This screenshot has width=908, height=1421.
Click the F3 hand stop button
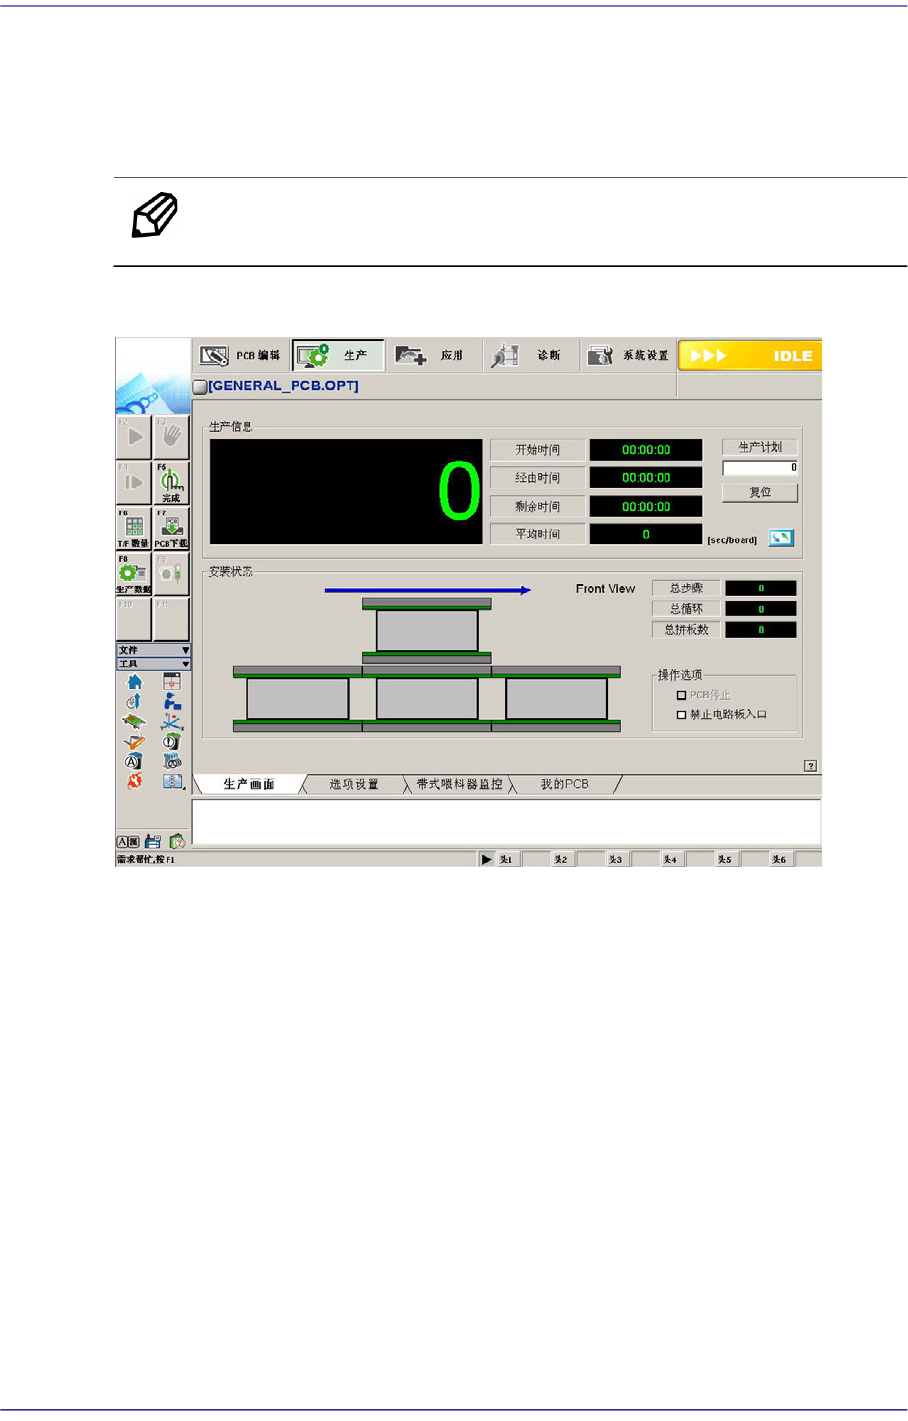[171, 437]
